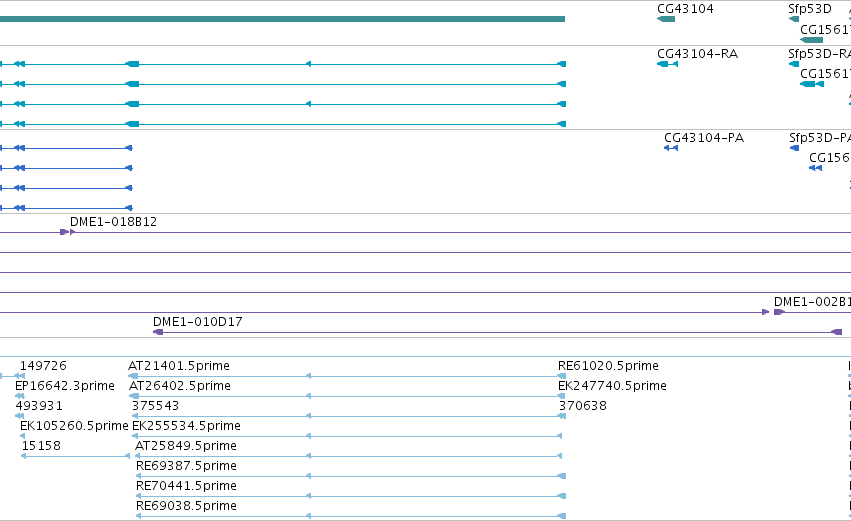Click the 493931 feature label
The height and width of the screenshot is (521, 851).
click(x=39, y=406)
